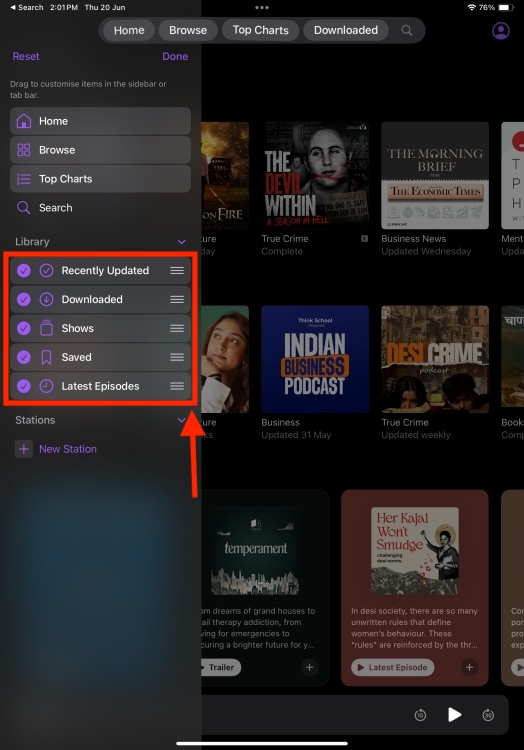Collapse the Library section chevron
The width and height of the screenshot is (524, 750).
181,242
